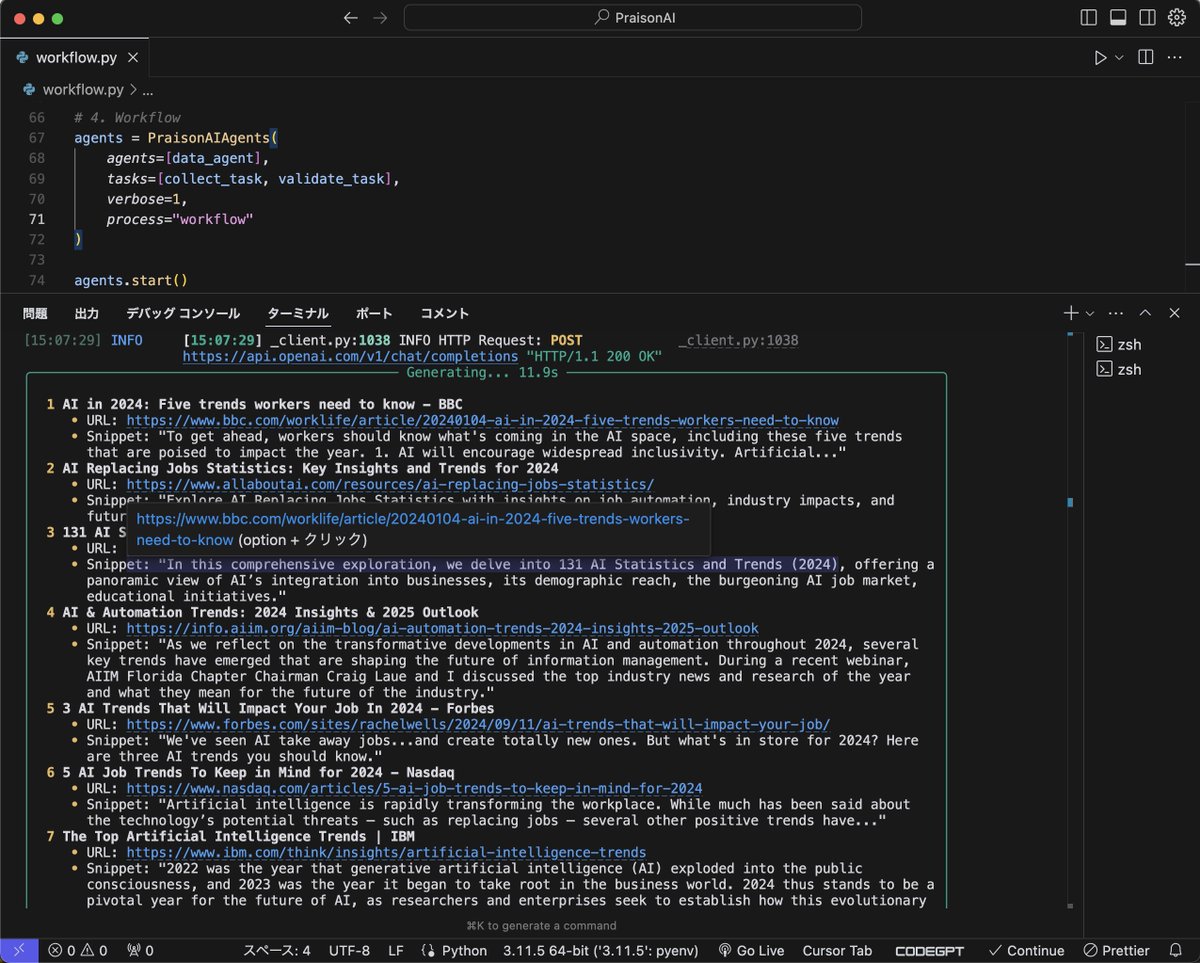Open the ポート panel tab

point(374,313)
